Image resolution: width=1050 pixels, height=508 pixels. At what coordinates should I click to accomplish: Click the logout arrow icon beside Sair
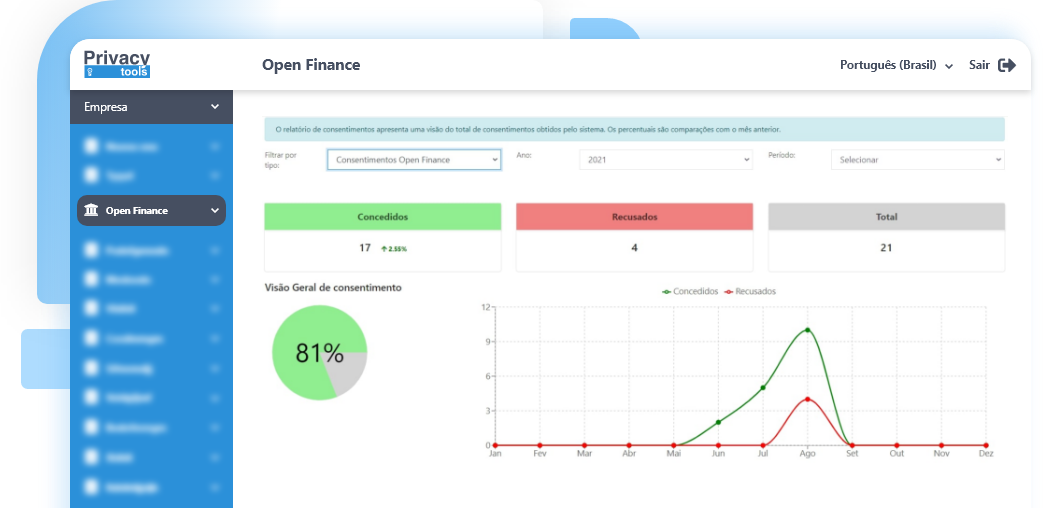pos(1007,65)
